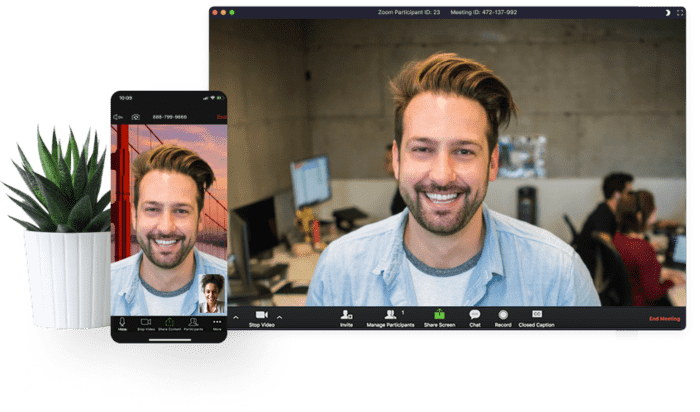Click End Meeting in the desktop window
The image size is (700, 412).
coord(664,319)
